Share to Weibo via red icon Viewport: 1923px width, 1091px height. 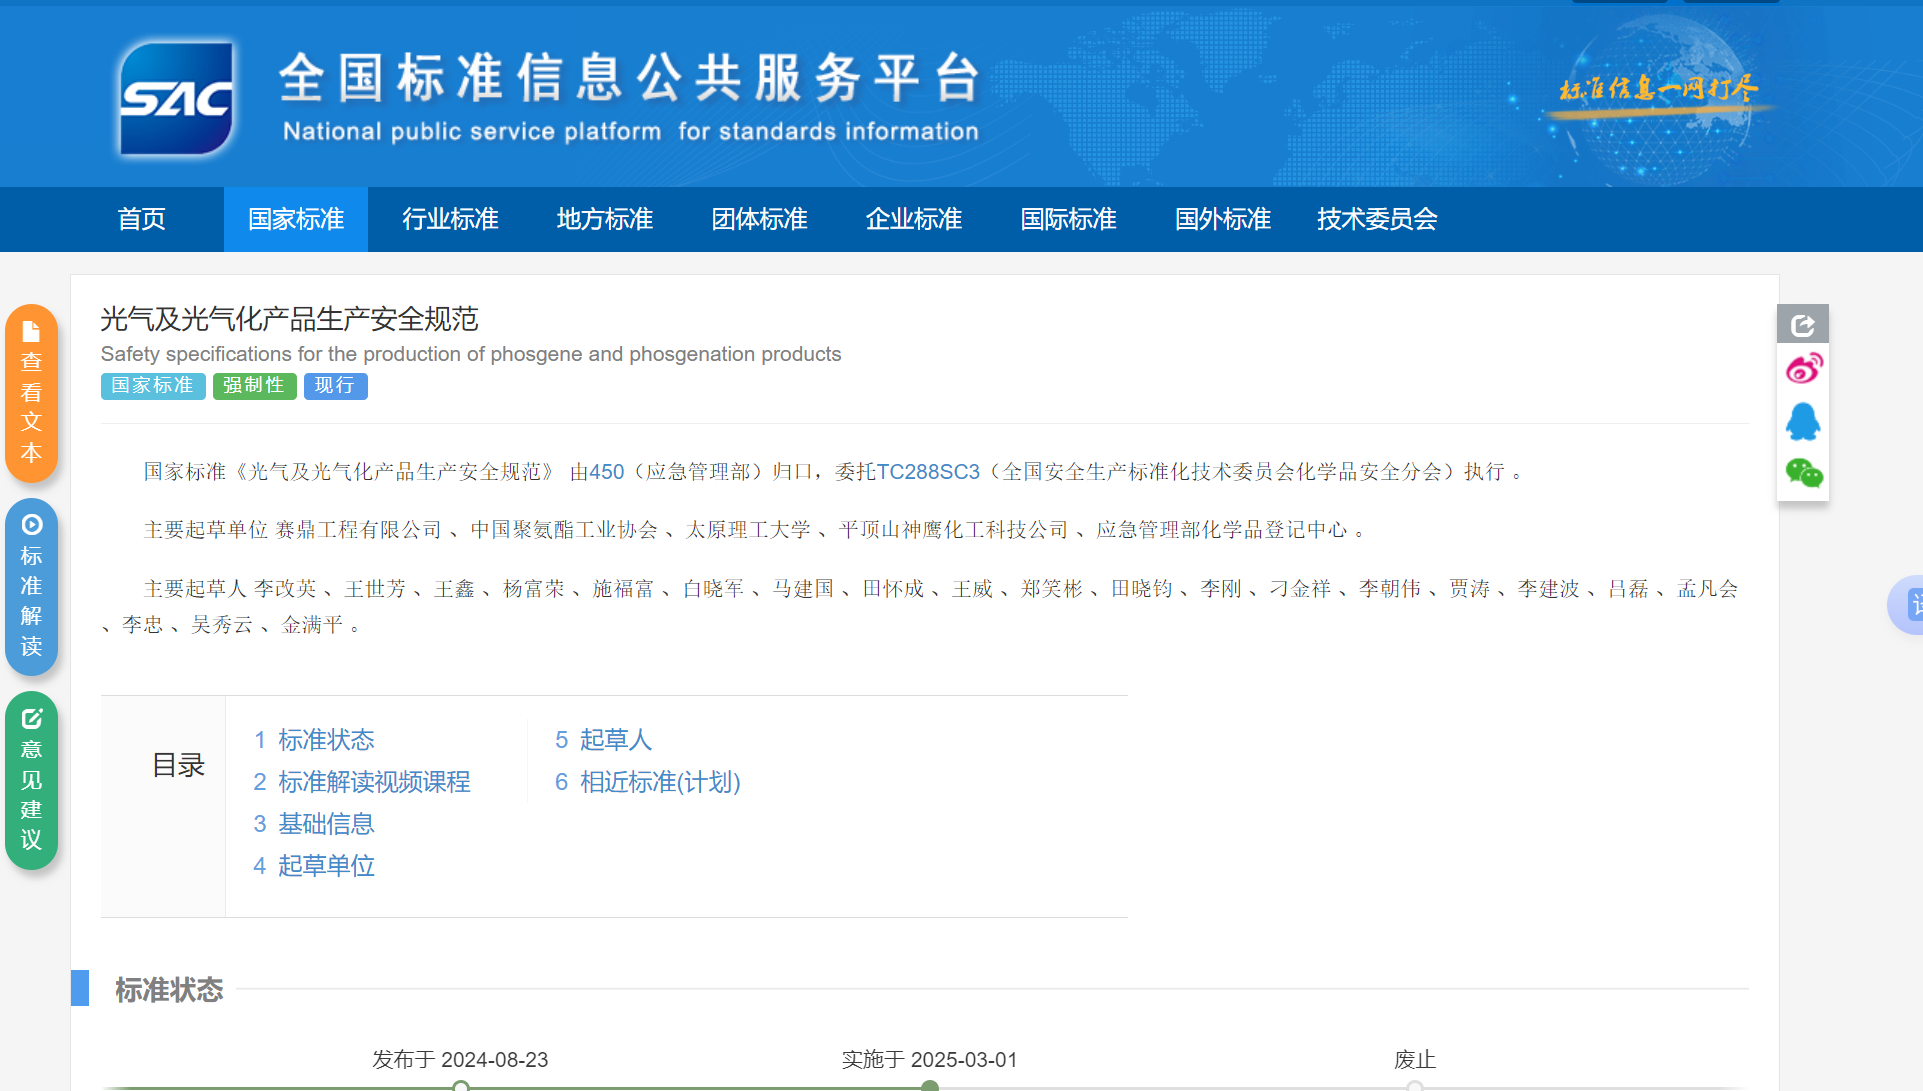coord(1804,369)
